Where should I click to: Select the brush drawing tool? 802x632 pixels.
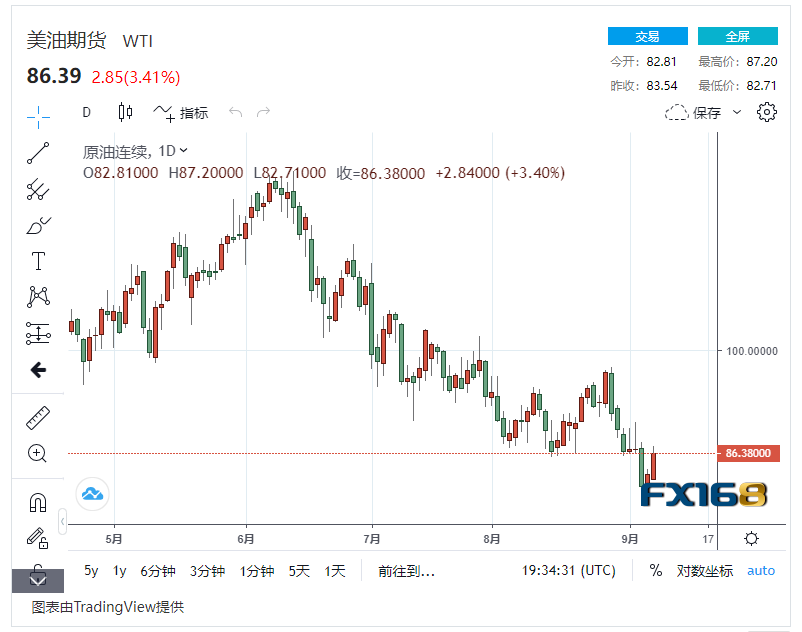tap(38, 225)
